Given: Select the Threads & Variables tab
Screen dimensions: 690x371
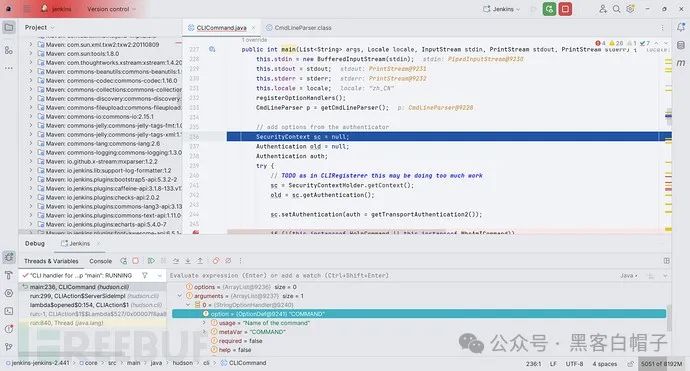Looking at the screenshot, I should click(51, 261).
